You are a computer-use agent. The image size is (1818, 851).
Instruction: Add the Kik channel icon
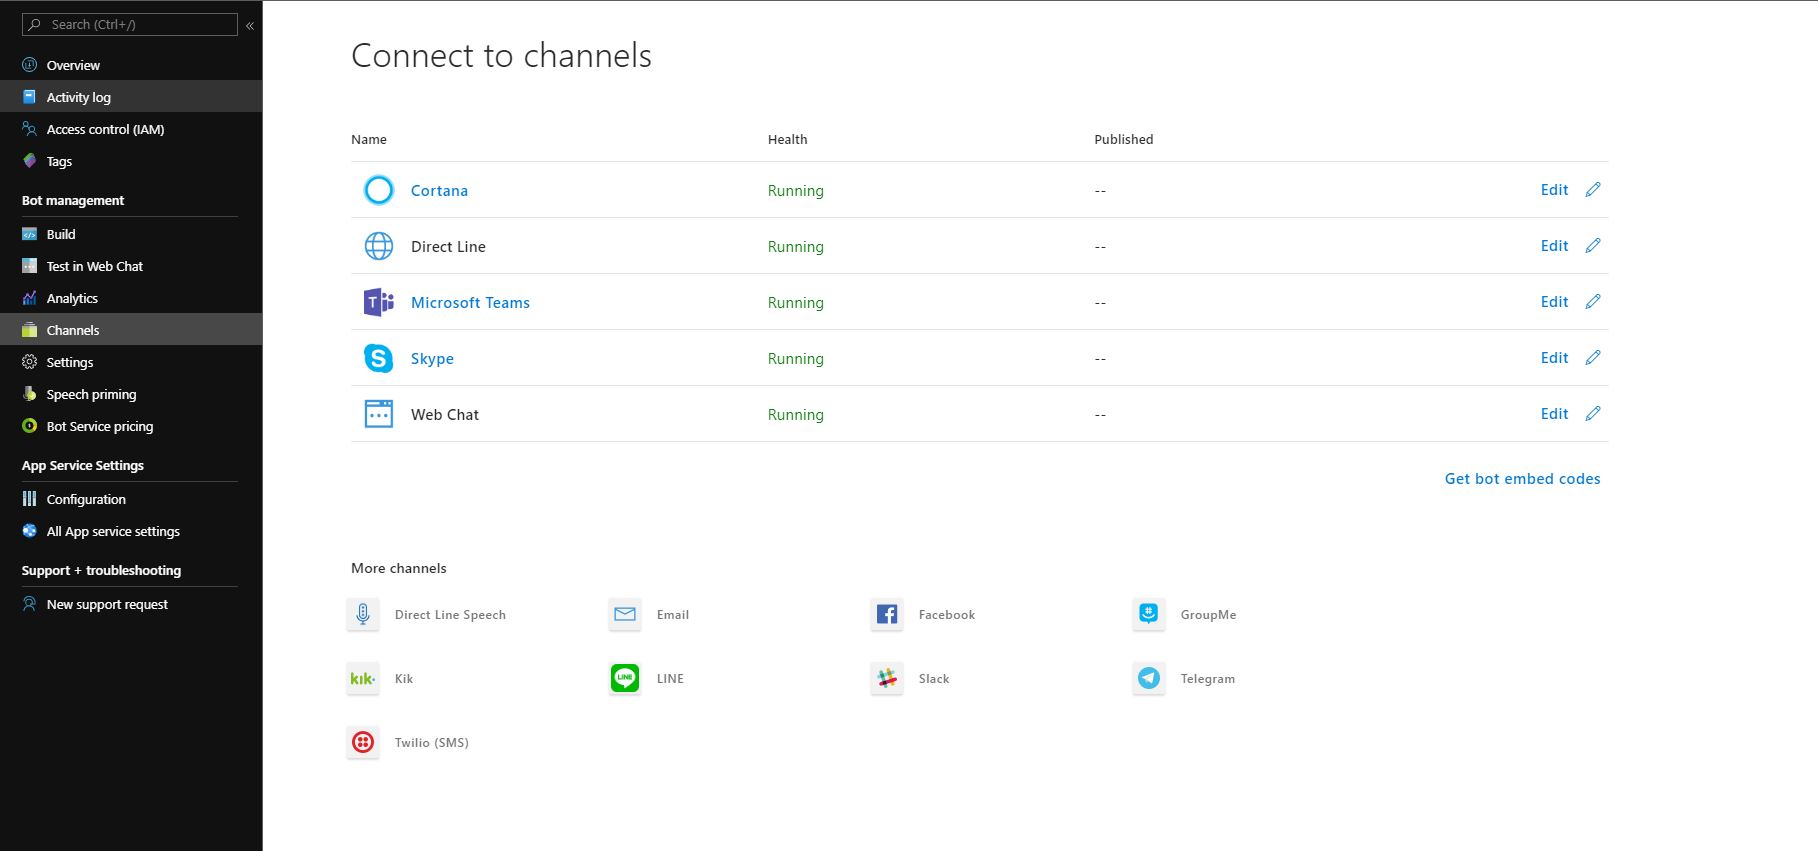click(x=363, y=678)
